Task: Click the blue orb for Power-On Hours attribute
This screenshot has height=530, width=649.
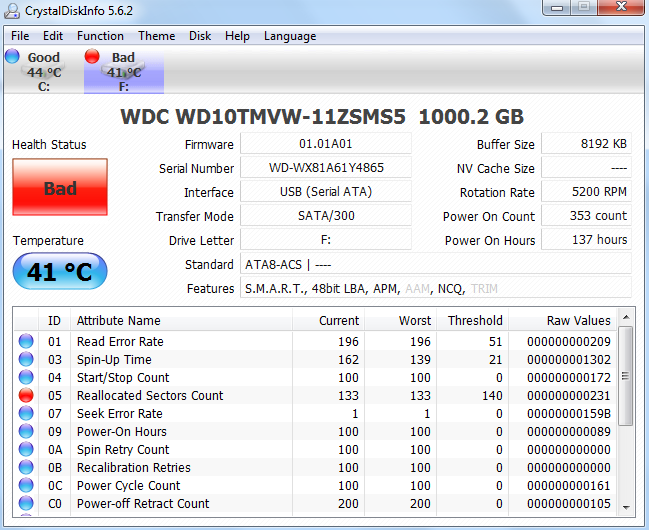Action: 26,431
